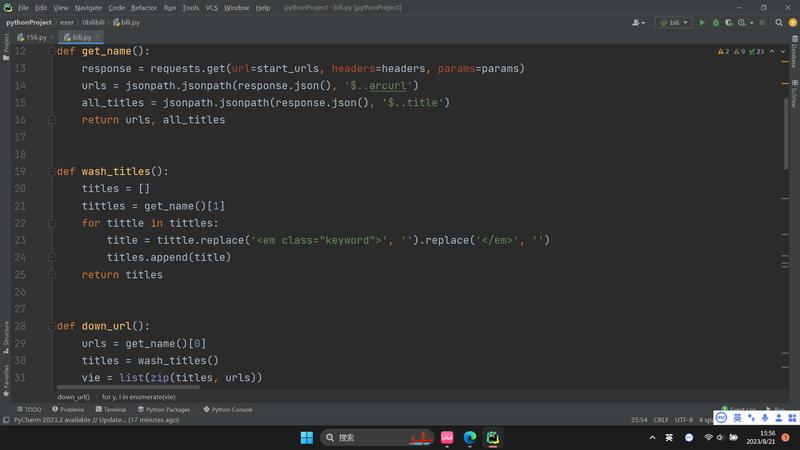
Task: Run bili with coverage
Action: [x=729, y=22]
